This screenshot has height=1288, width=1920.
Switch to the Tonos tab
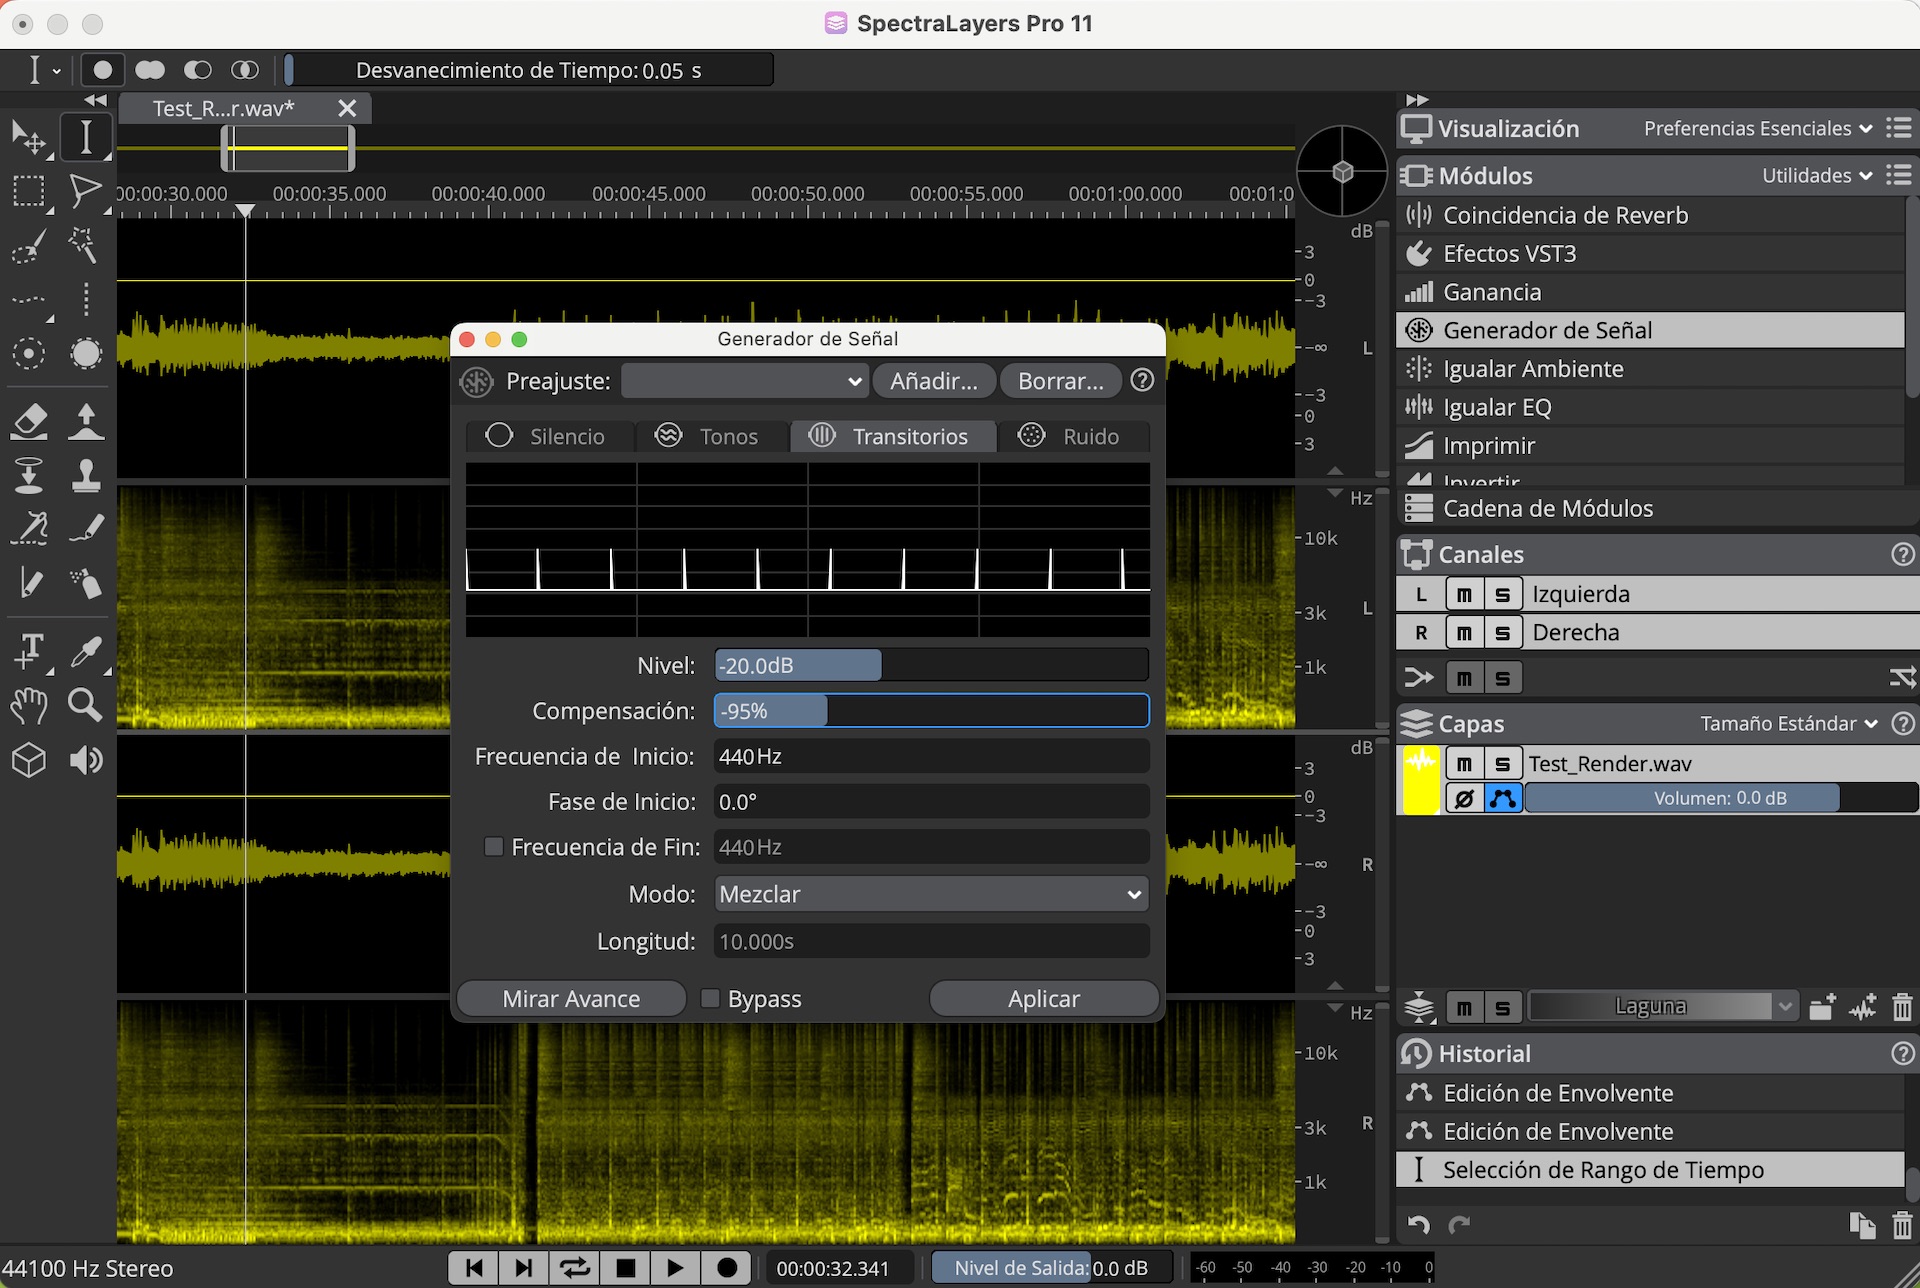(707, 436)
